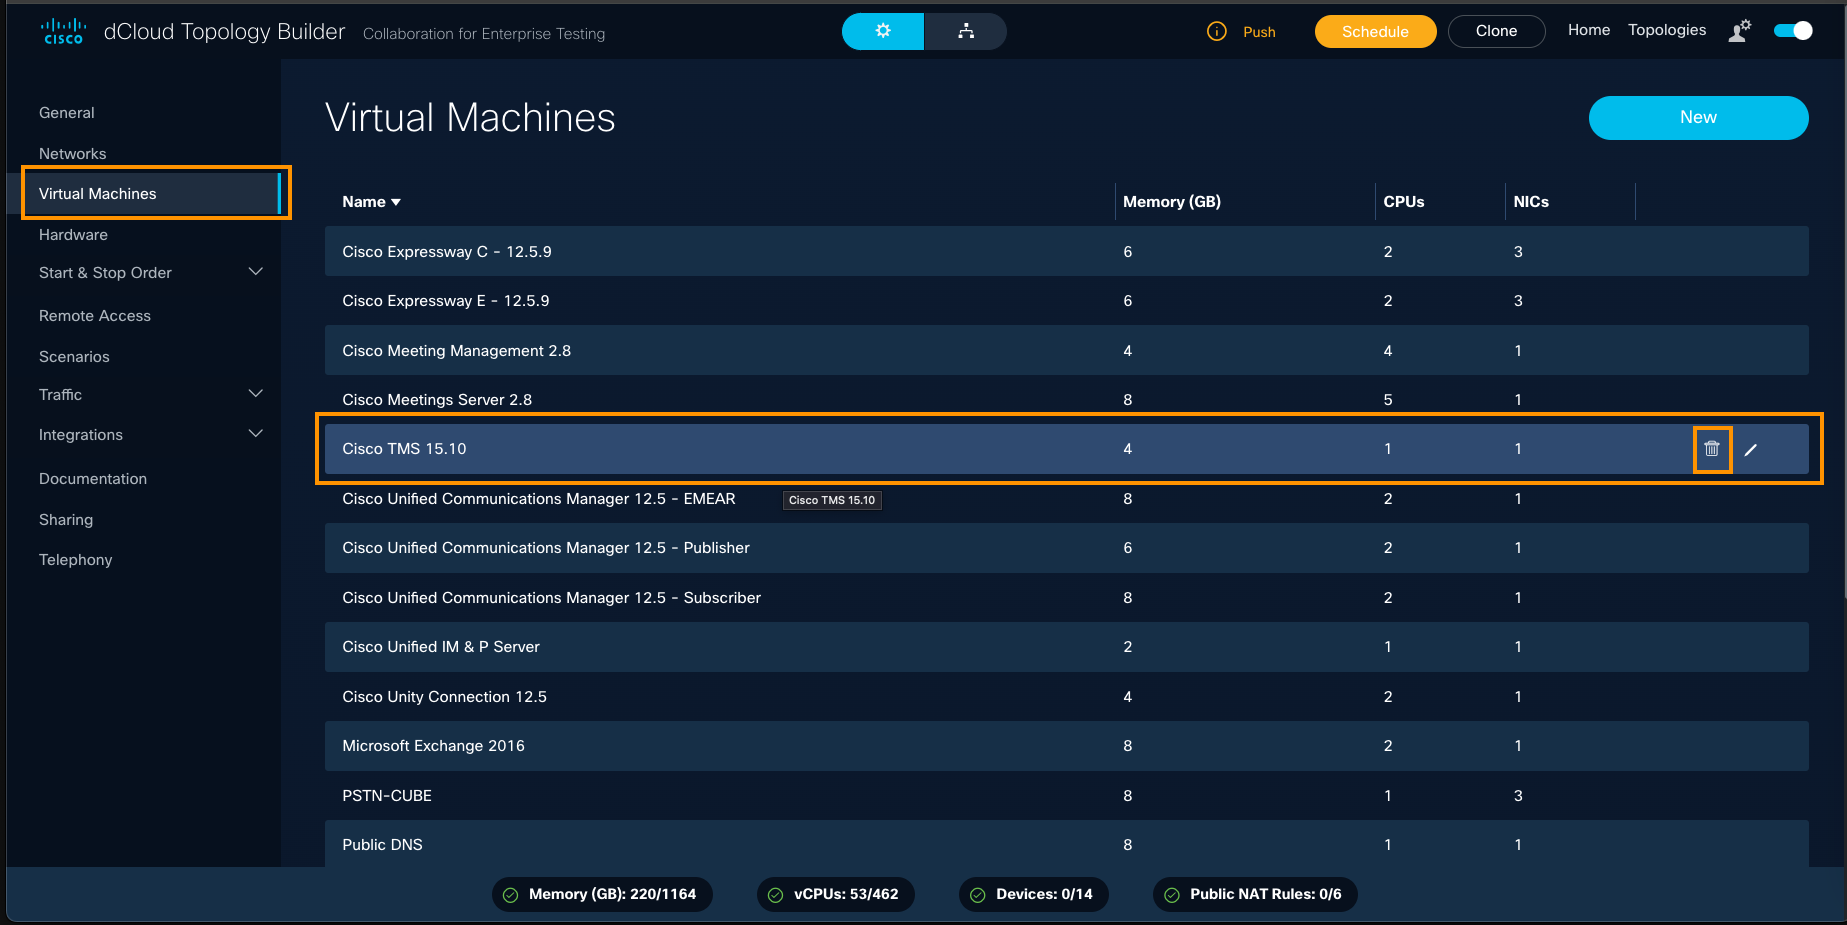Select CUCM 12.5 - Publisher row
This screenshot has height=925, width=1847.
coord(1066,548)
